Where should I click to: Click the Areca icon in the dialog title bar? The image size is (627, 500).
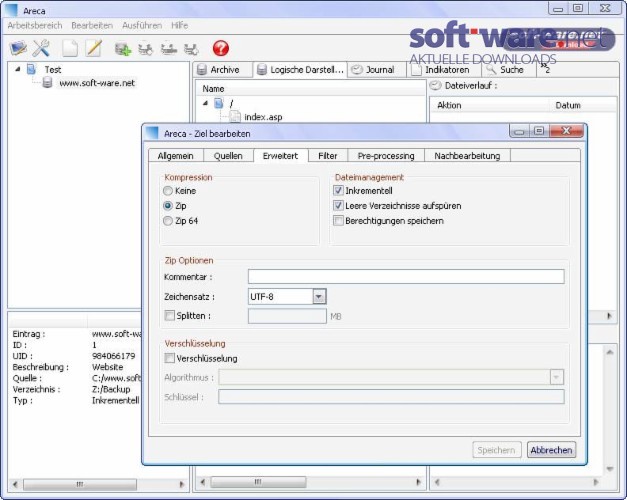click(152, 133)
